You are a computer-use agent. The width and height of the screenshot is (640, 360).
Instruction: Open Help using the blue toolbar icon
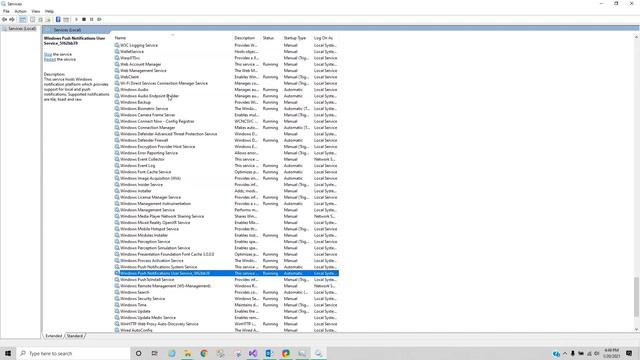click(58, 20)
